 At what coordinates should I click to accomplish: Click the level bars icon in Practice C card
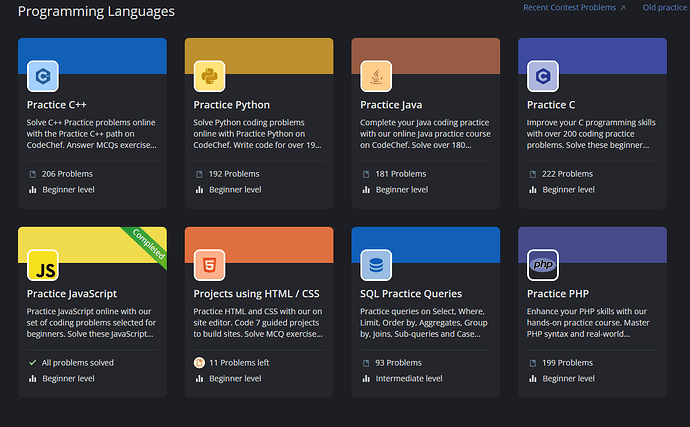coord(532,190)
